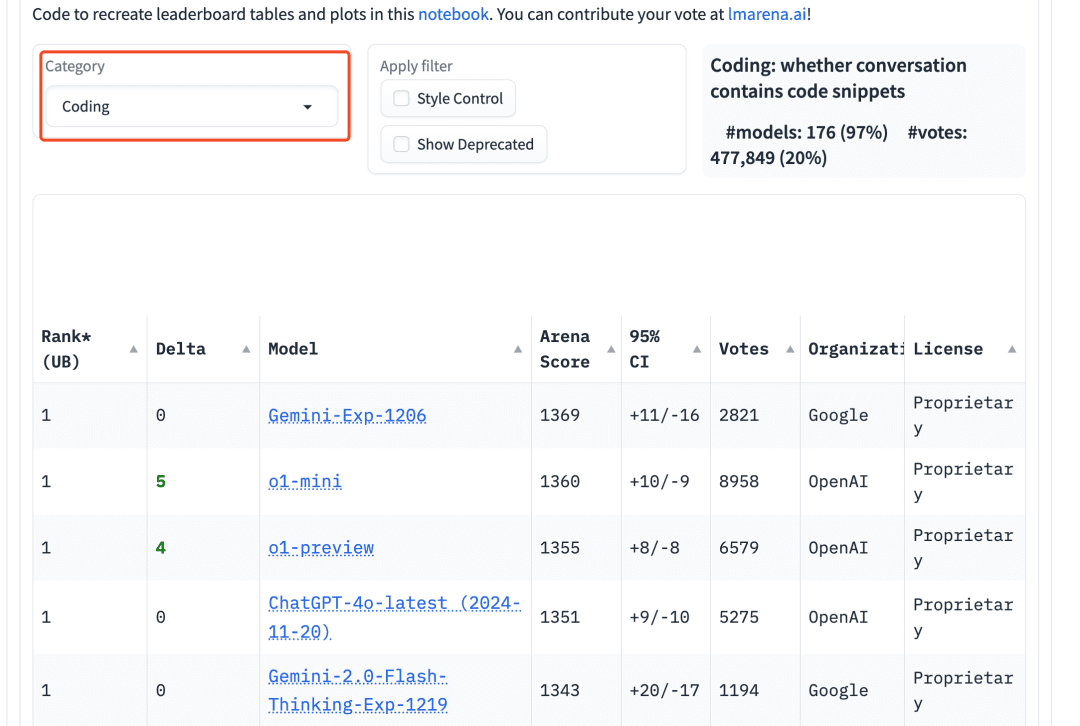Open the Gemini-Exp-1206 model link
The height and width of the screenshot is (726, 1080).
(347, 415)
